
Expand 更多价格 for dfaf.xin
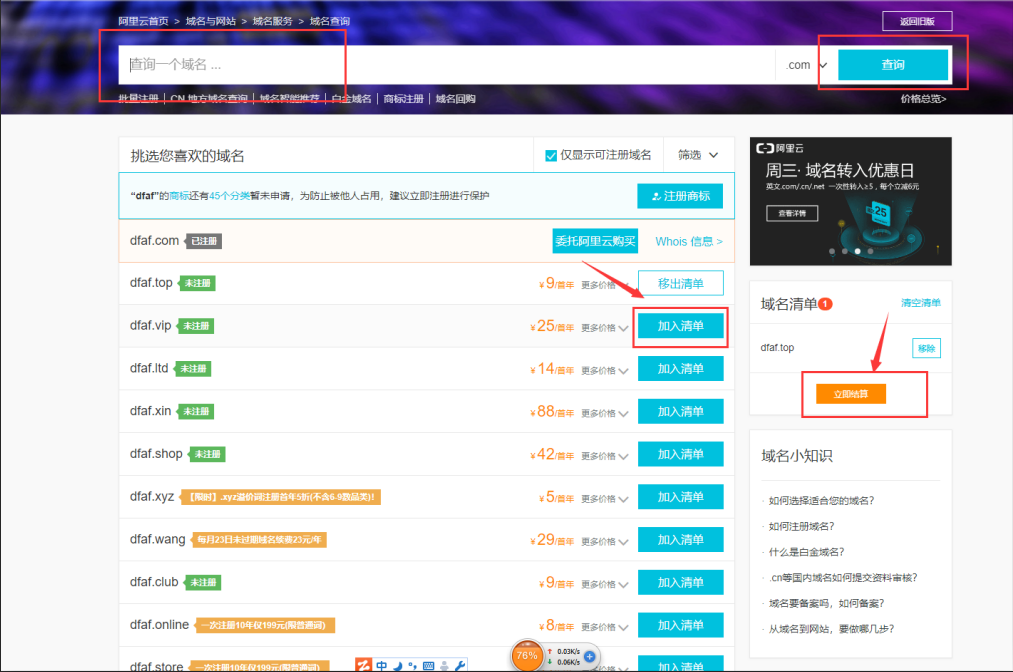pyautogui.click(x=605, y=413)
